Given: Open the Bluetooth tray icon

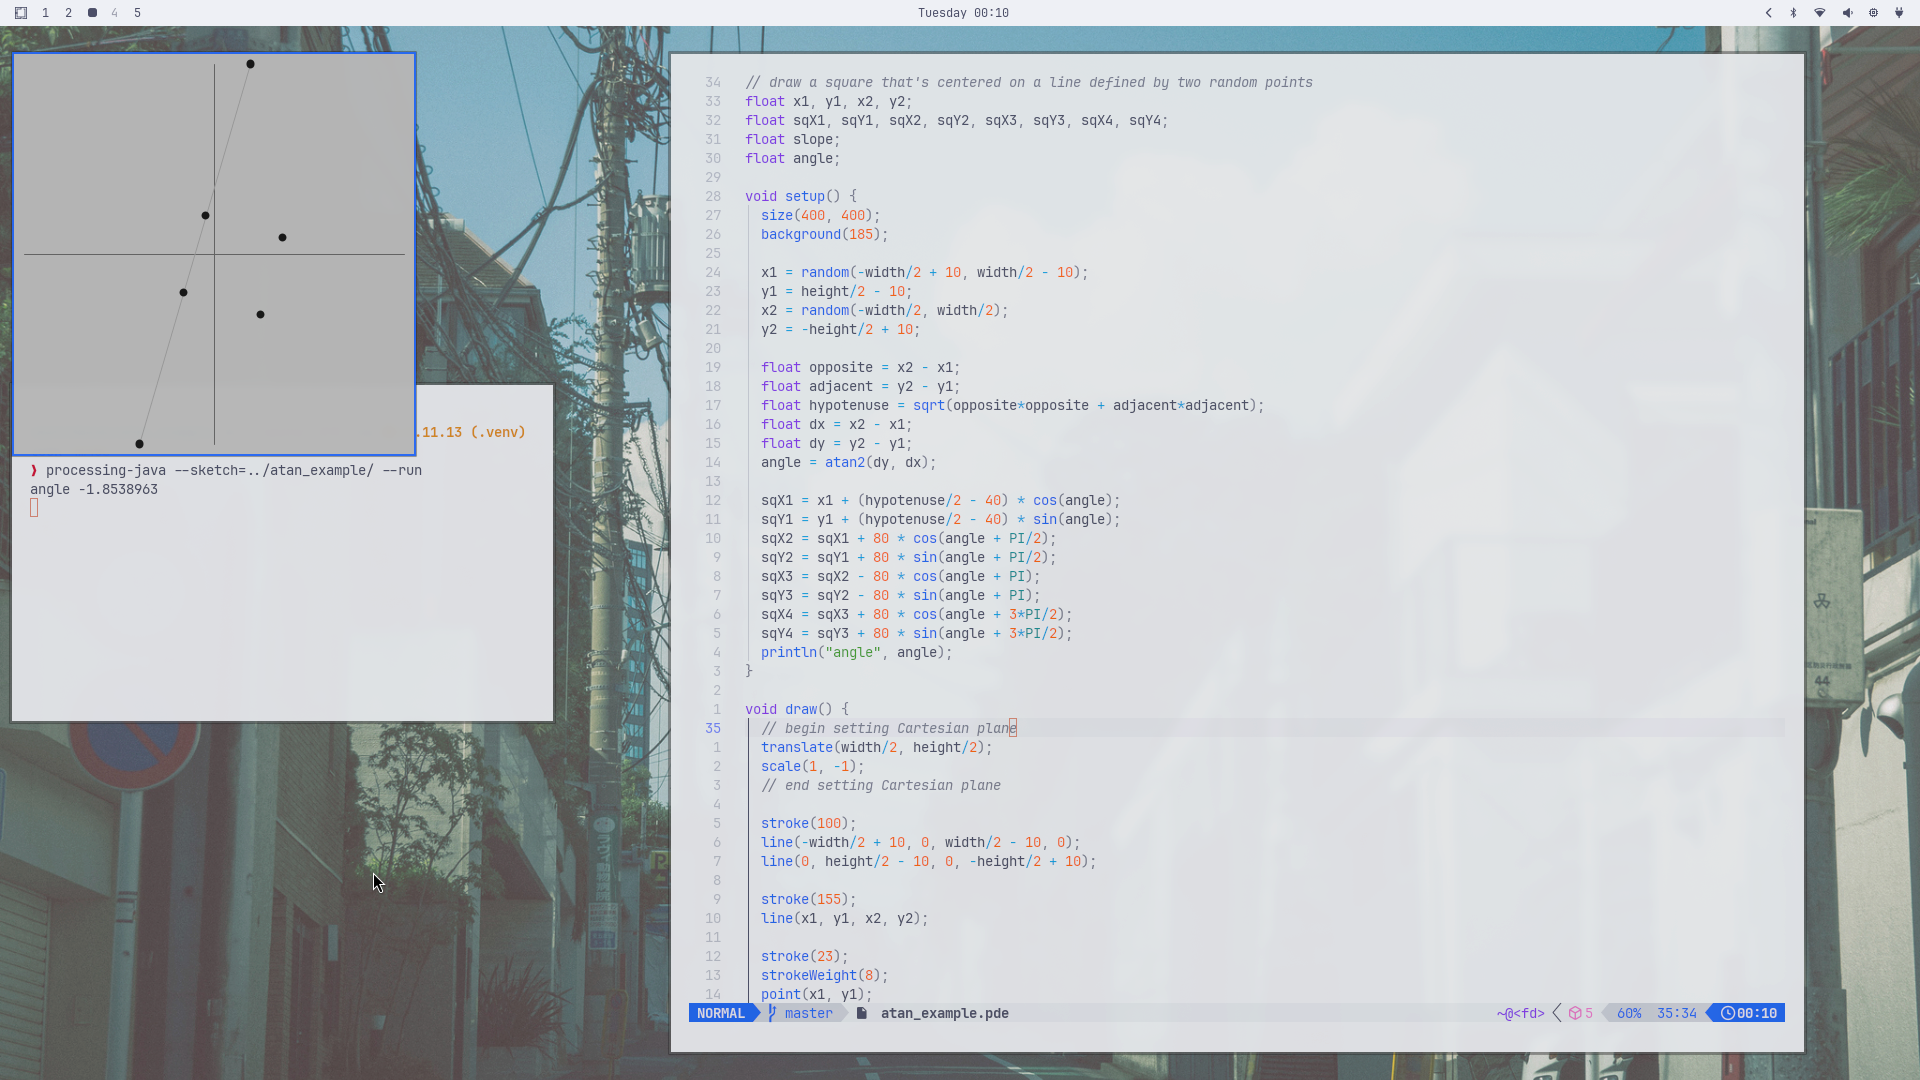Looking at the screenshot, I should click(x=1793, y=13).
